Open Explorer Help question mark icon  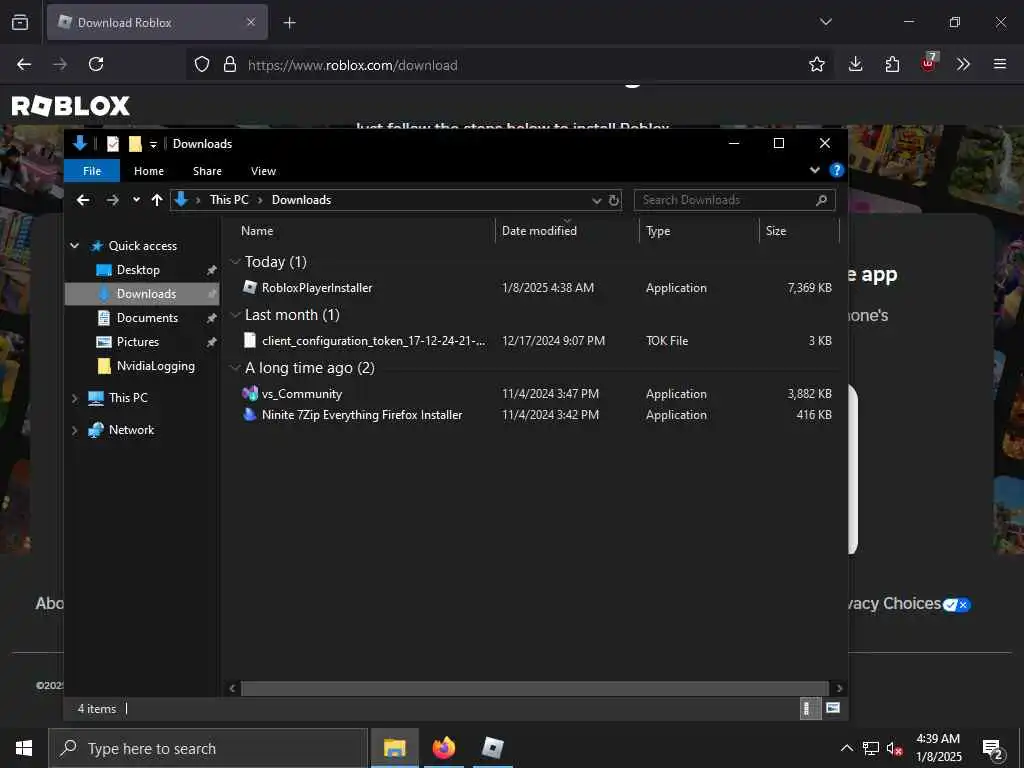tap(836, 170)
